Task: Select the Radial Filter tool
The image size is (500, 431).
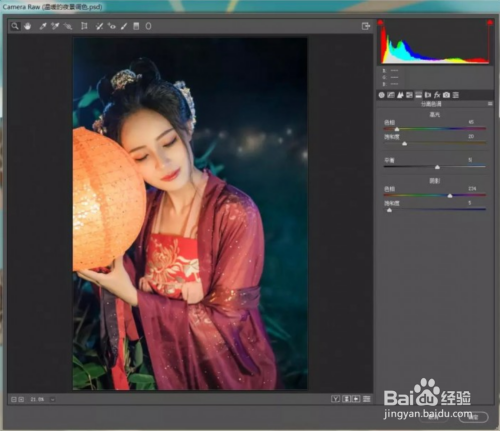Action: click(x=148, y=26)
